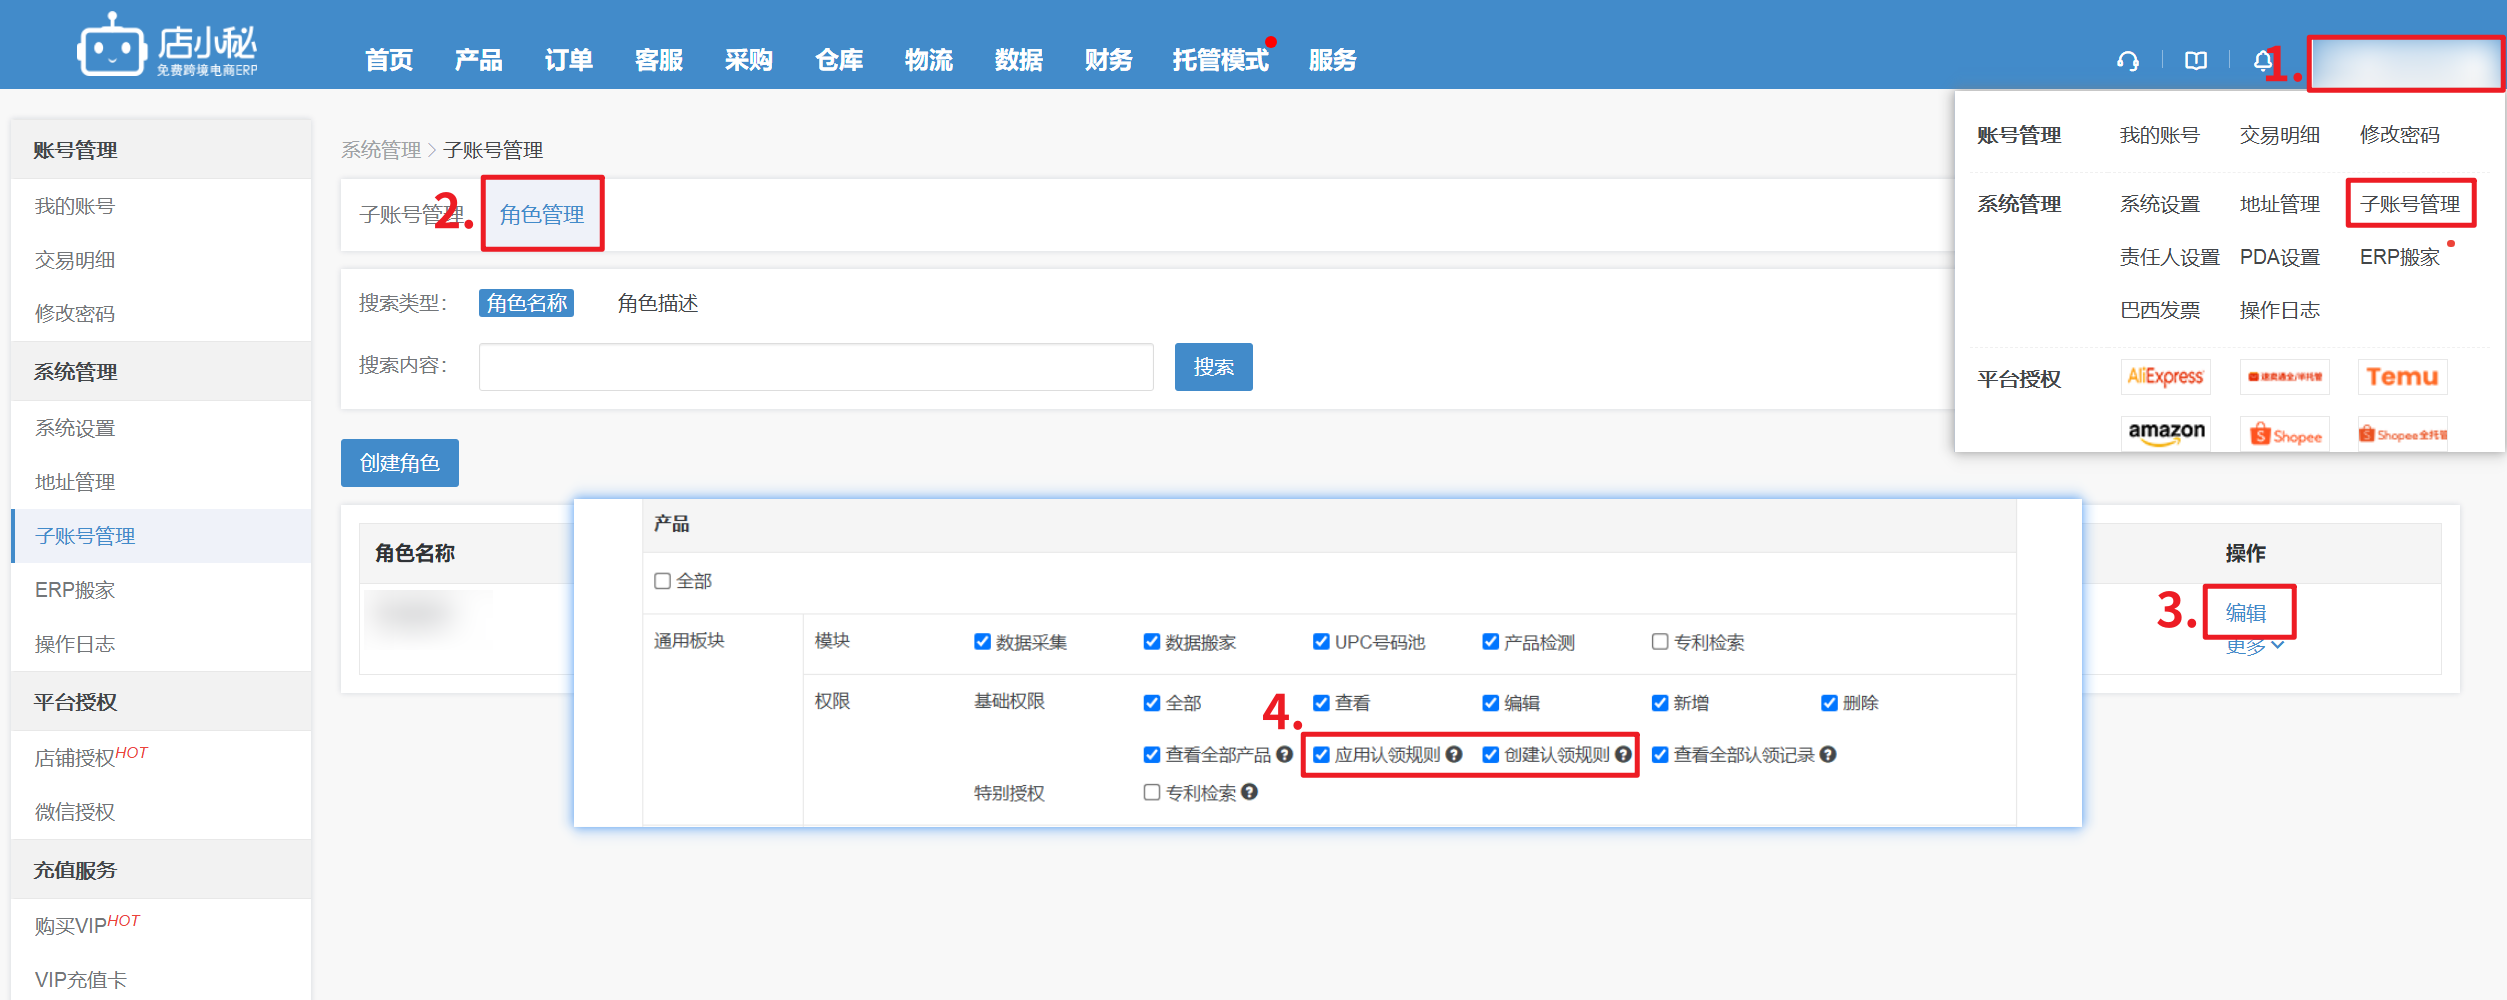
Task: Check the 全部 checkbox under 产品
Action: tap(662, 581)
